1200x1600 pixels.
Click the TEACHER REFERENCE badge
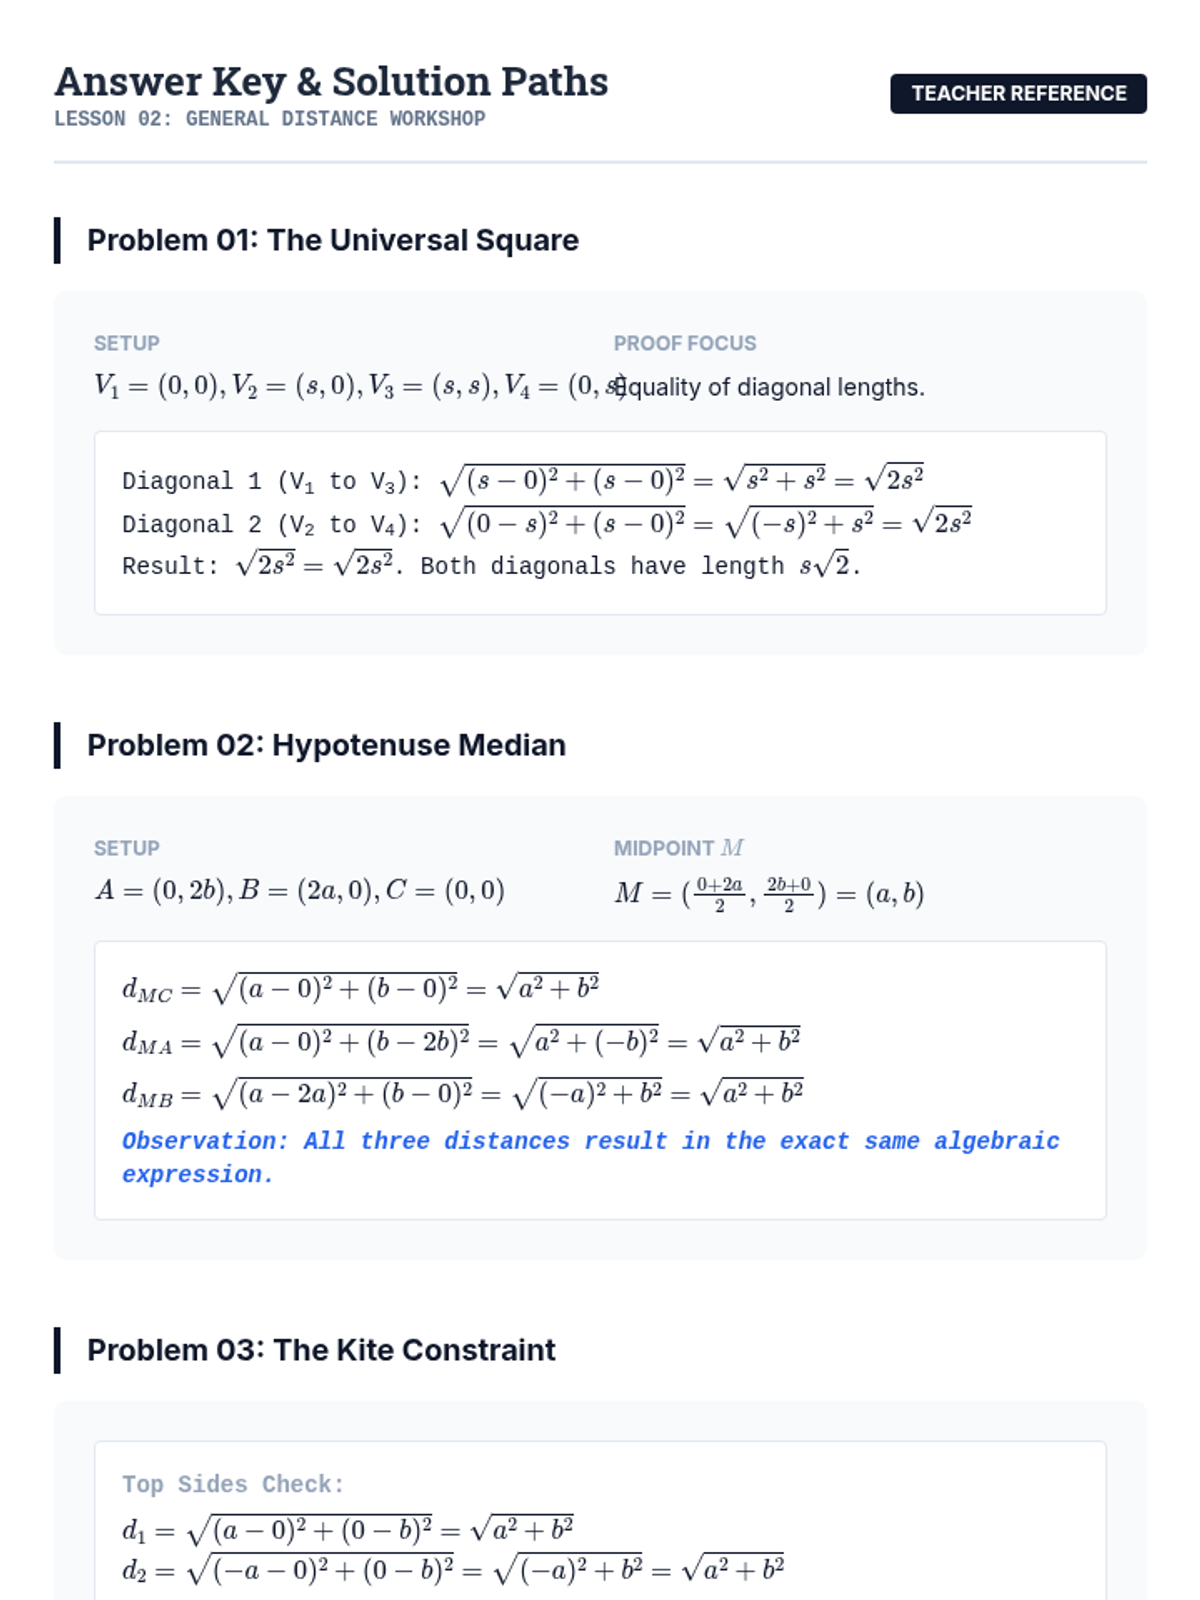tap(1018, 93)
